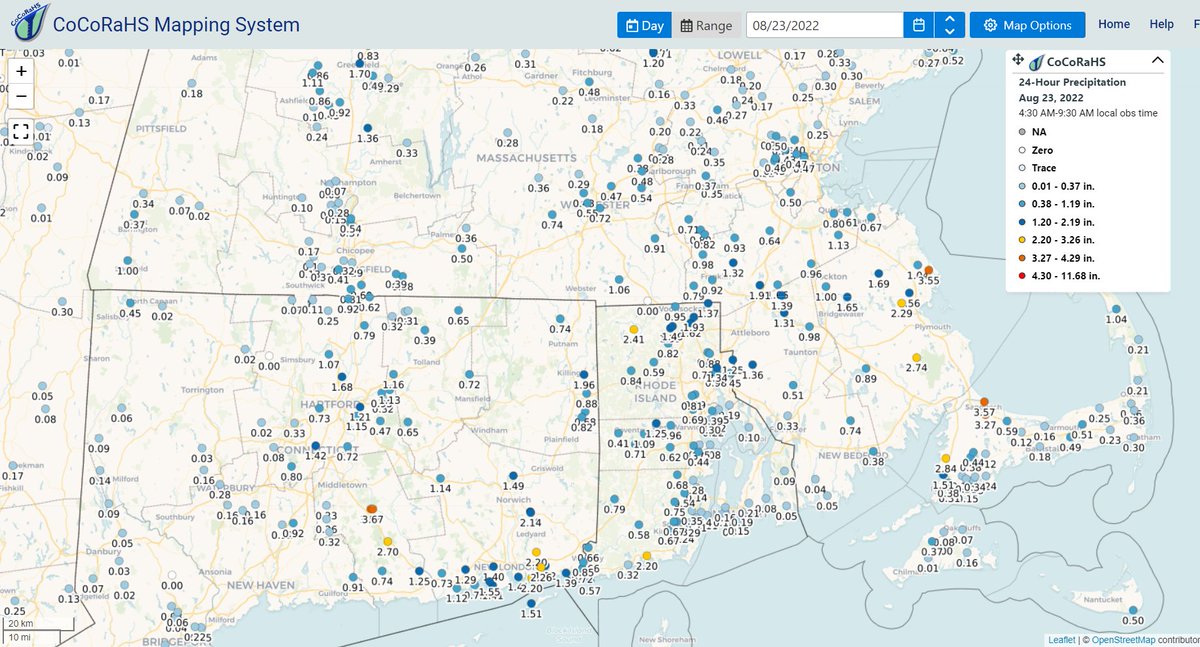
Task: Open the calendar date picker
Action: point(918,25)
